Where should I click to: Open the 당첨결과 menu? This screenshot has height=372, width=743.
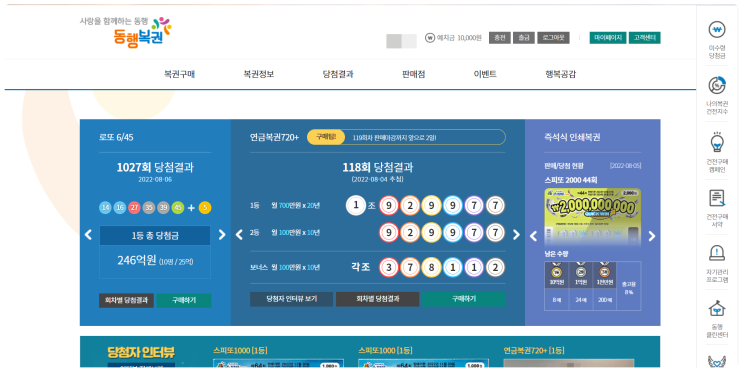click(x=338, y=74)
